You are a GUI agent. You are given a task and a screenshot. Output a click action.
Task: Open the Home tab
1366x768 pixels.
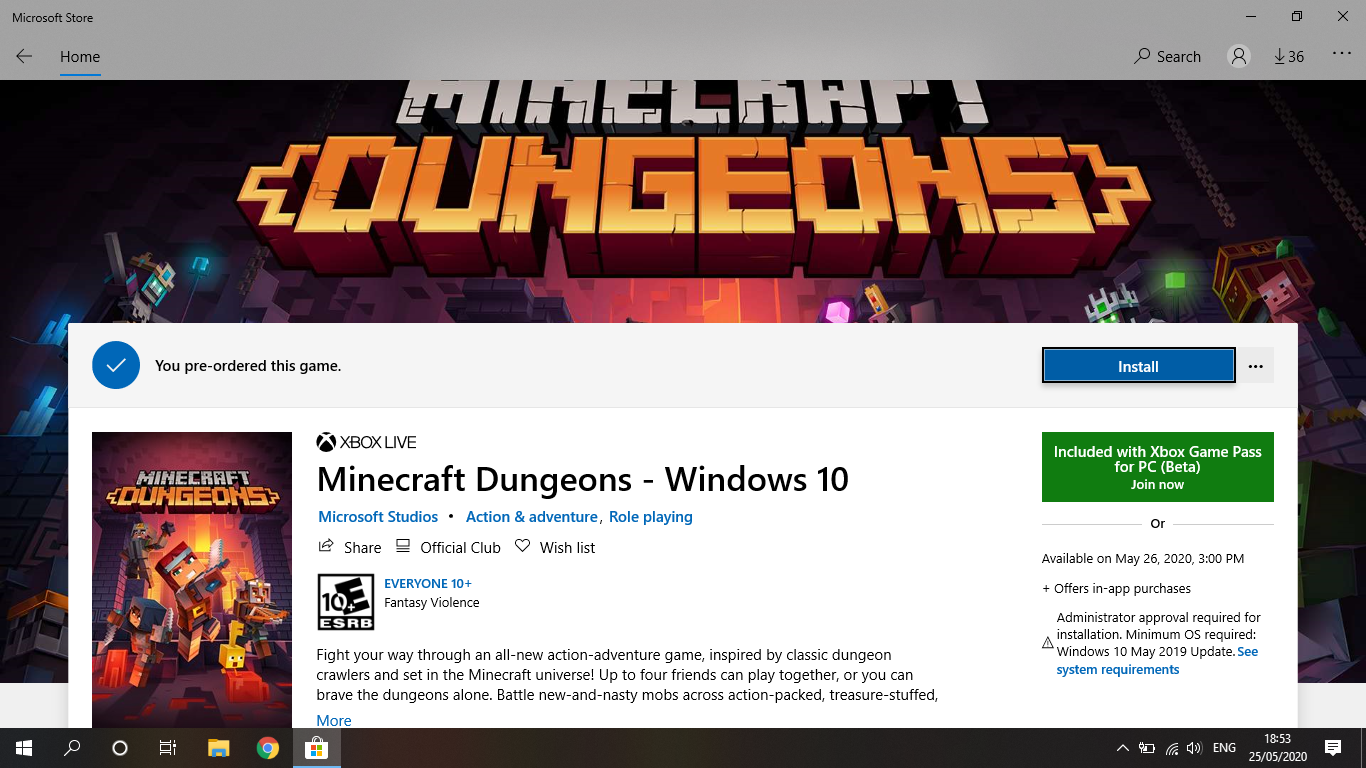(80, 57)
